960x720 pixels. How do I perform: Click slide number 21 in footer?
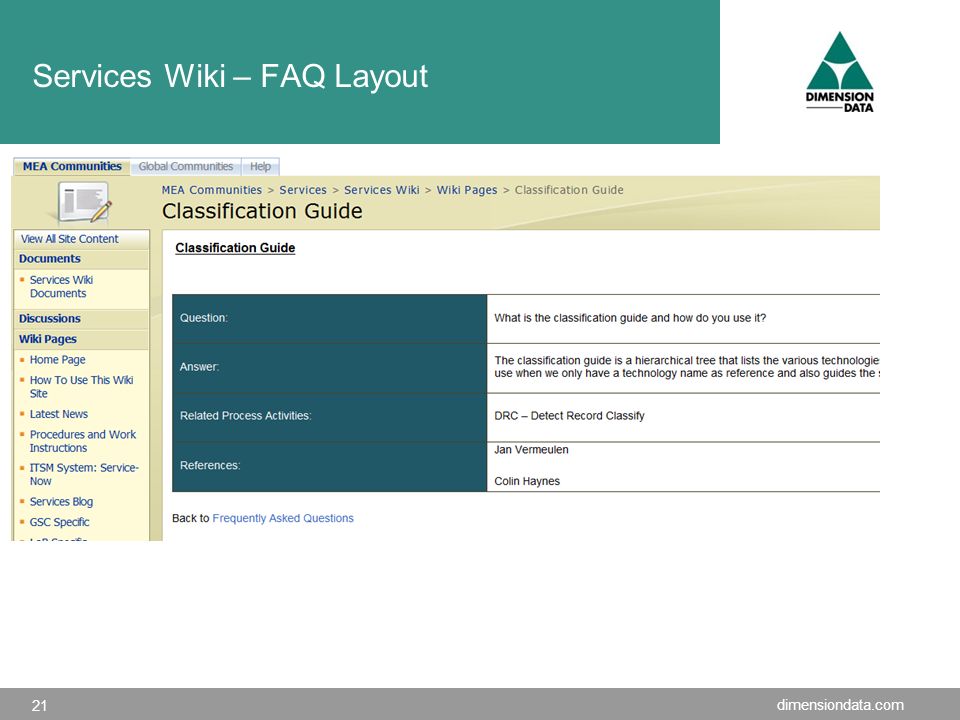coord(39,705)
